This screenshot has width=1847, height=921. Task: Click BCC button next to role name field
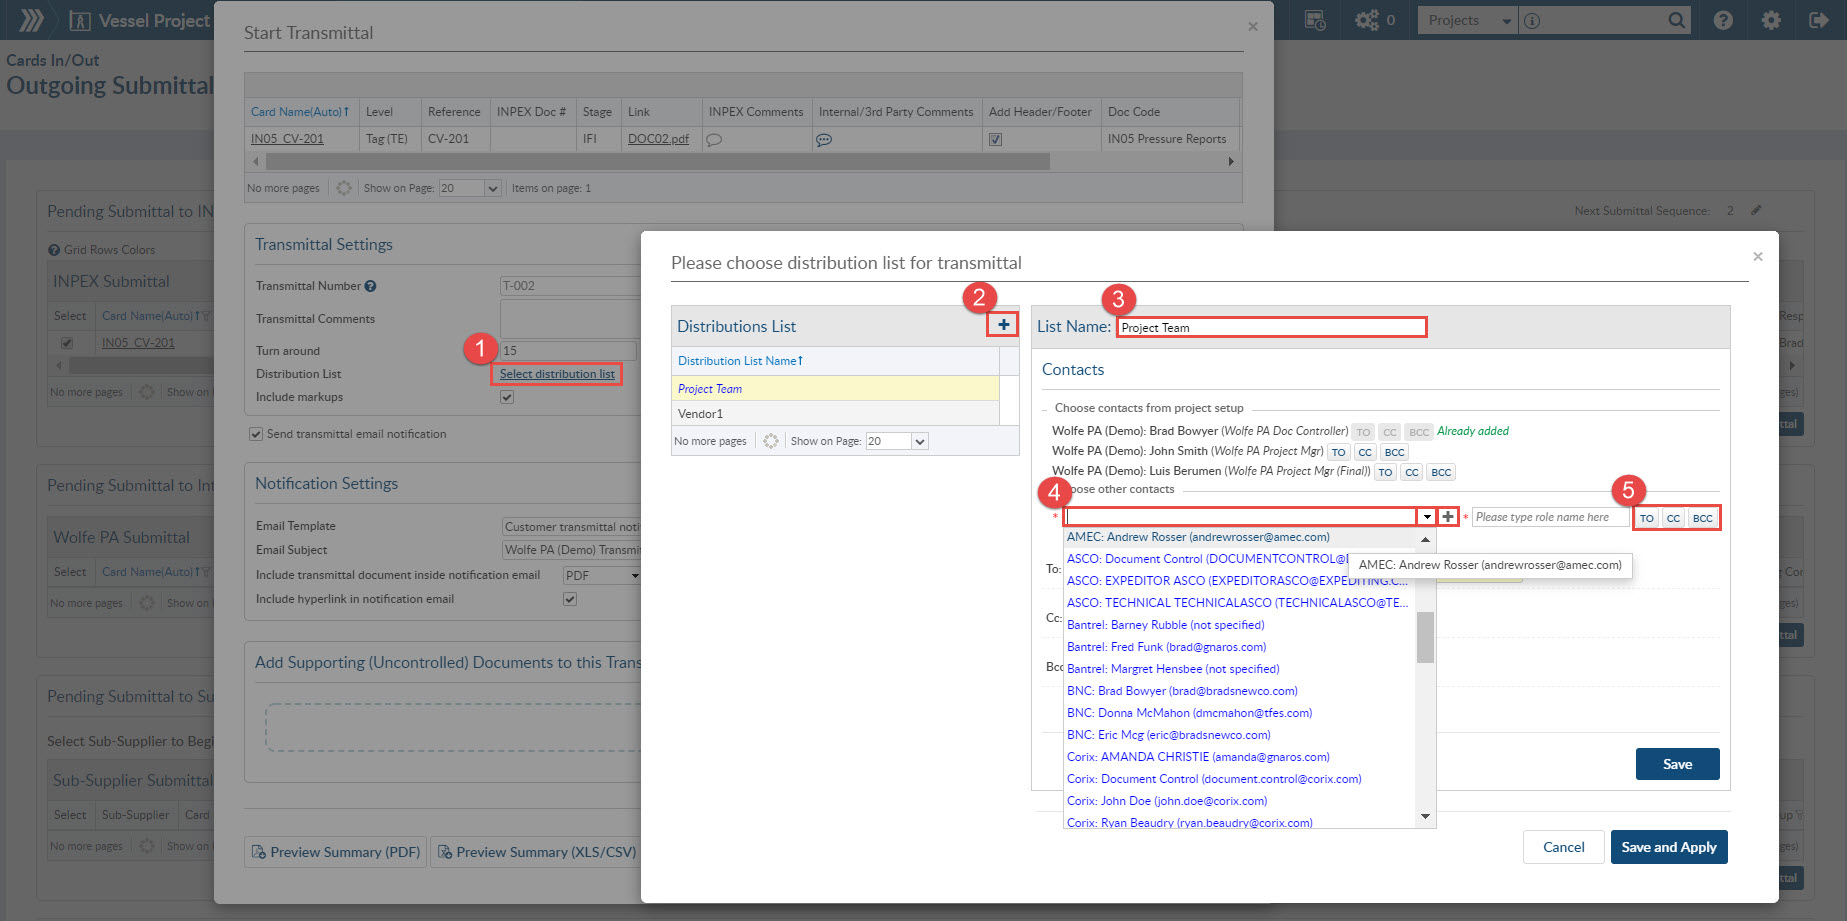pos(1702,518)
